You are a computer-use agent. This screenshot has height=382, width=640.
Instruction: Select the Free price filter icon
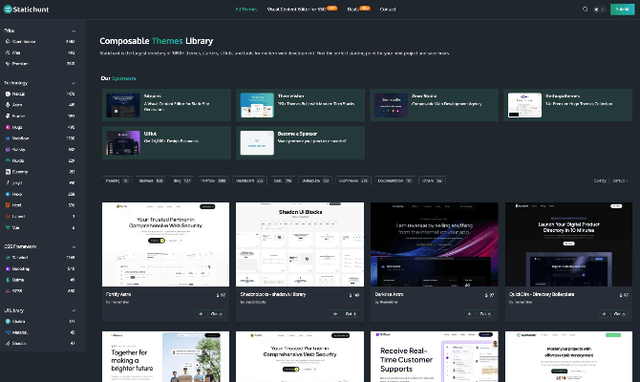coord(7,52)
